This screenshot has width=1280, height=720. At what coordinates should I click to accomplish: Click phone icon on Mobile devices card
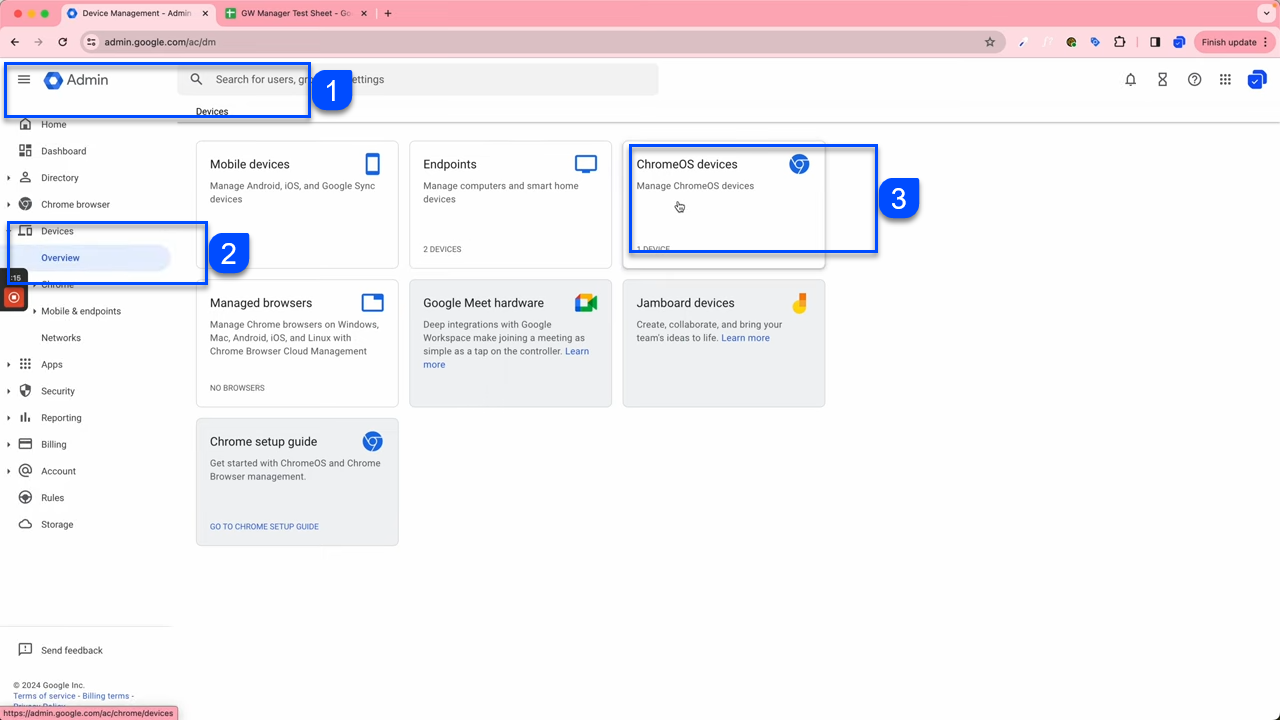[373, 164]
